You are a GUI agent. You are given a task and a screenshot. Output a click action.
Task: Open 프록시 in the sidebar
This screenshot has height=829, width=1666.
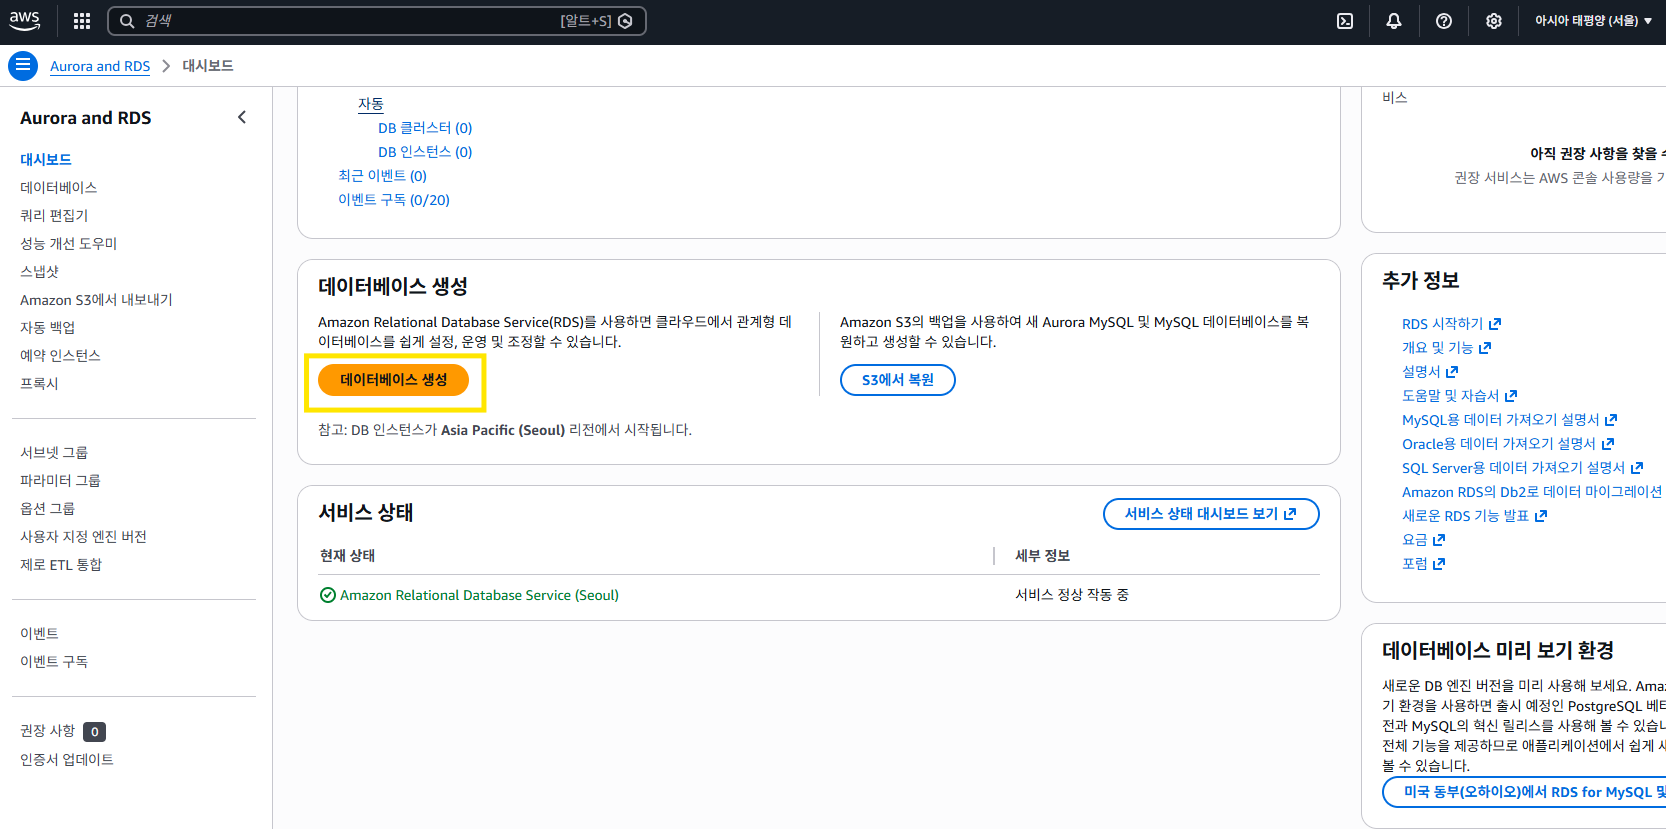click(39, 383)
